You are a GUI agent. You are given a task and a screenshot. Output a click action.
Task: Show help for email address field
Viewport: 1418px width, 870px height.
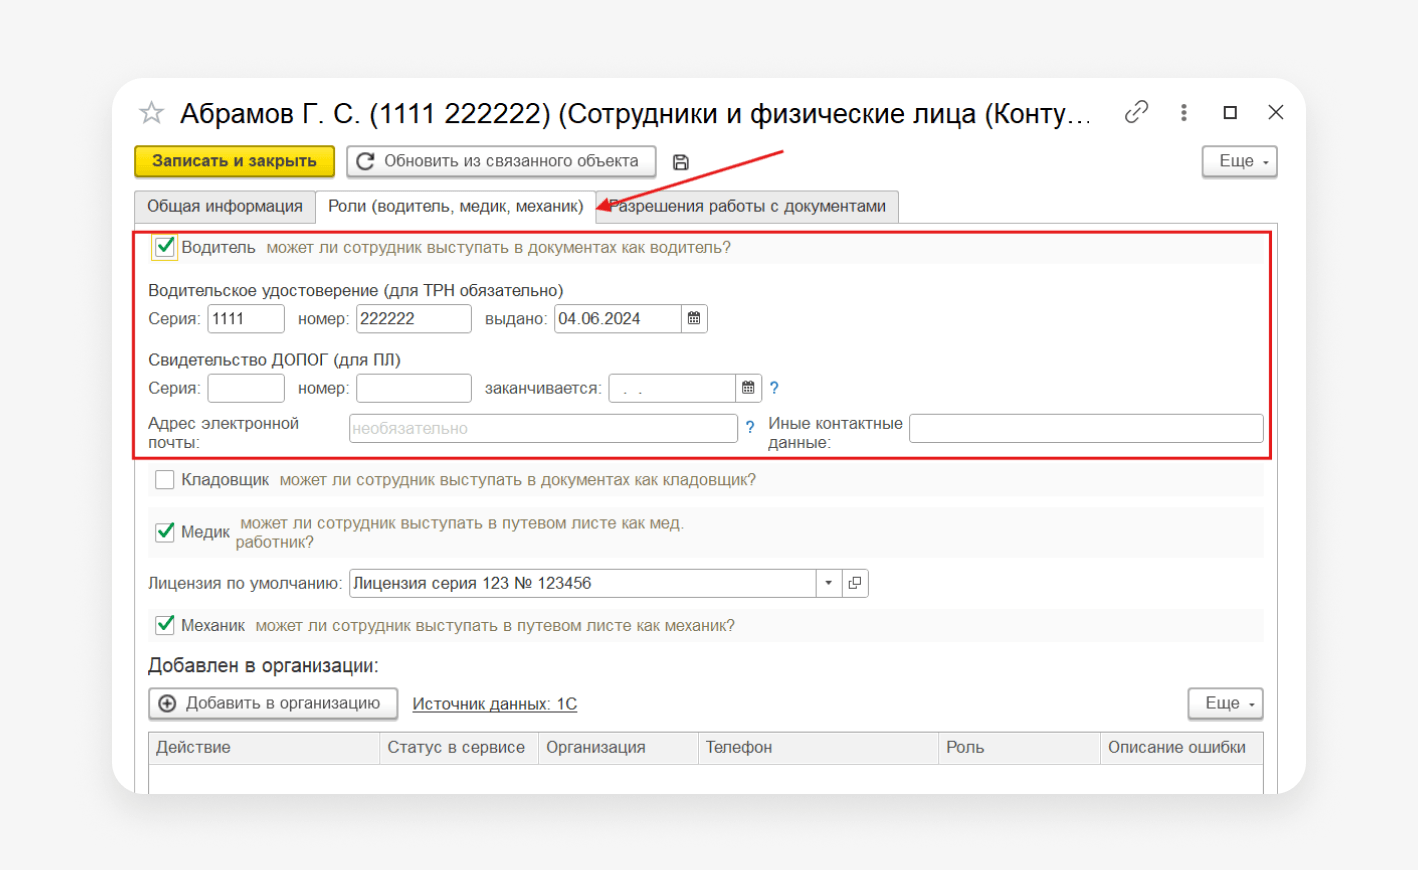750,428
